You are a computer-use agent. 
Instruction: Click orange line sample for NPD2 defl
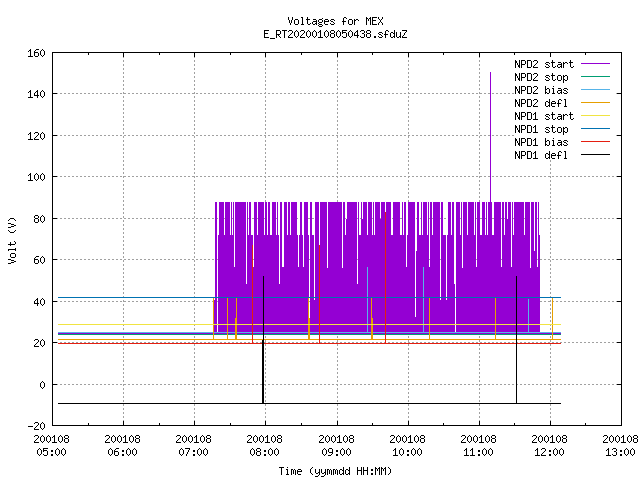[596, 103]
